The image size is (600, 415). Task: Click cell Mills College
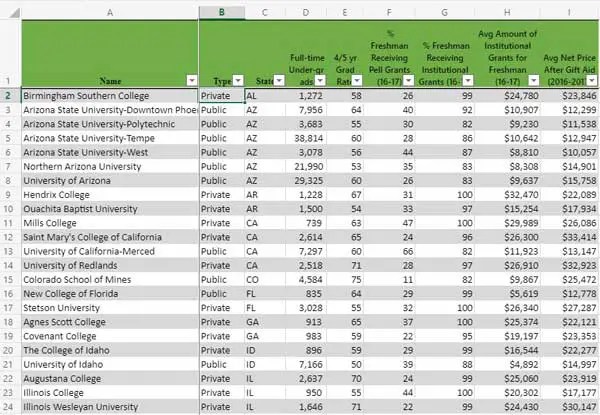(x=110, y=223)
